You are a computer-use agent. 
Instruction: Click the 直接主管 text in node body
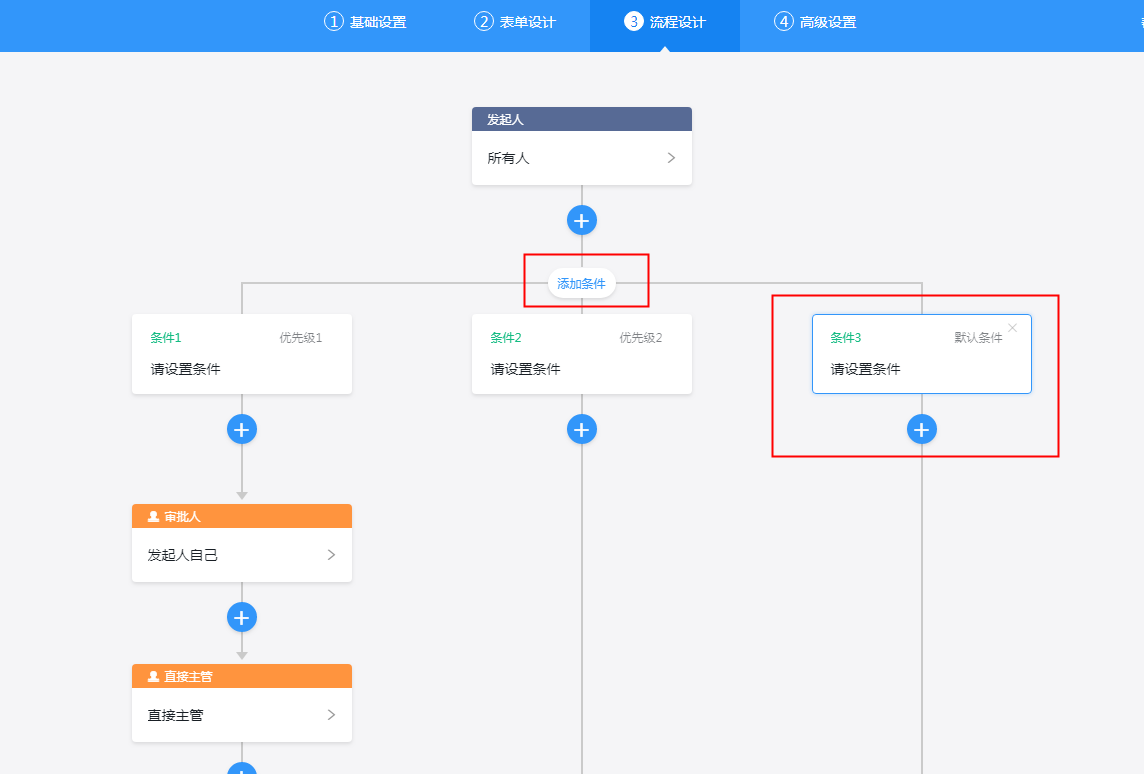coord(175,715)
